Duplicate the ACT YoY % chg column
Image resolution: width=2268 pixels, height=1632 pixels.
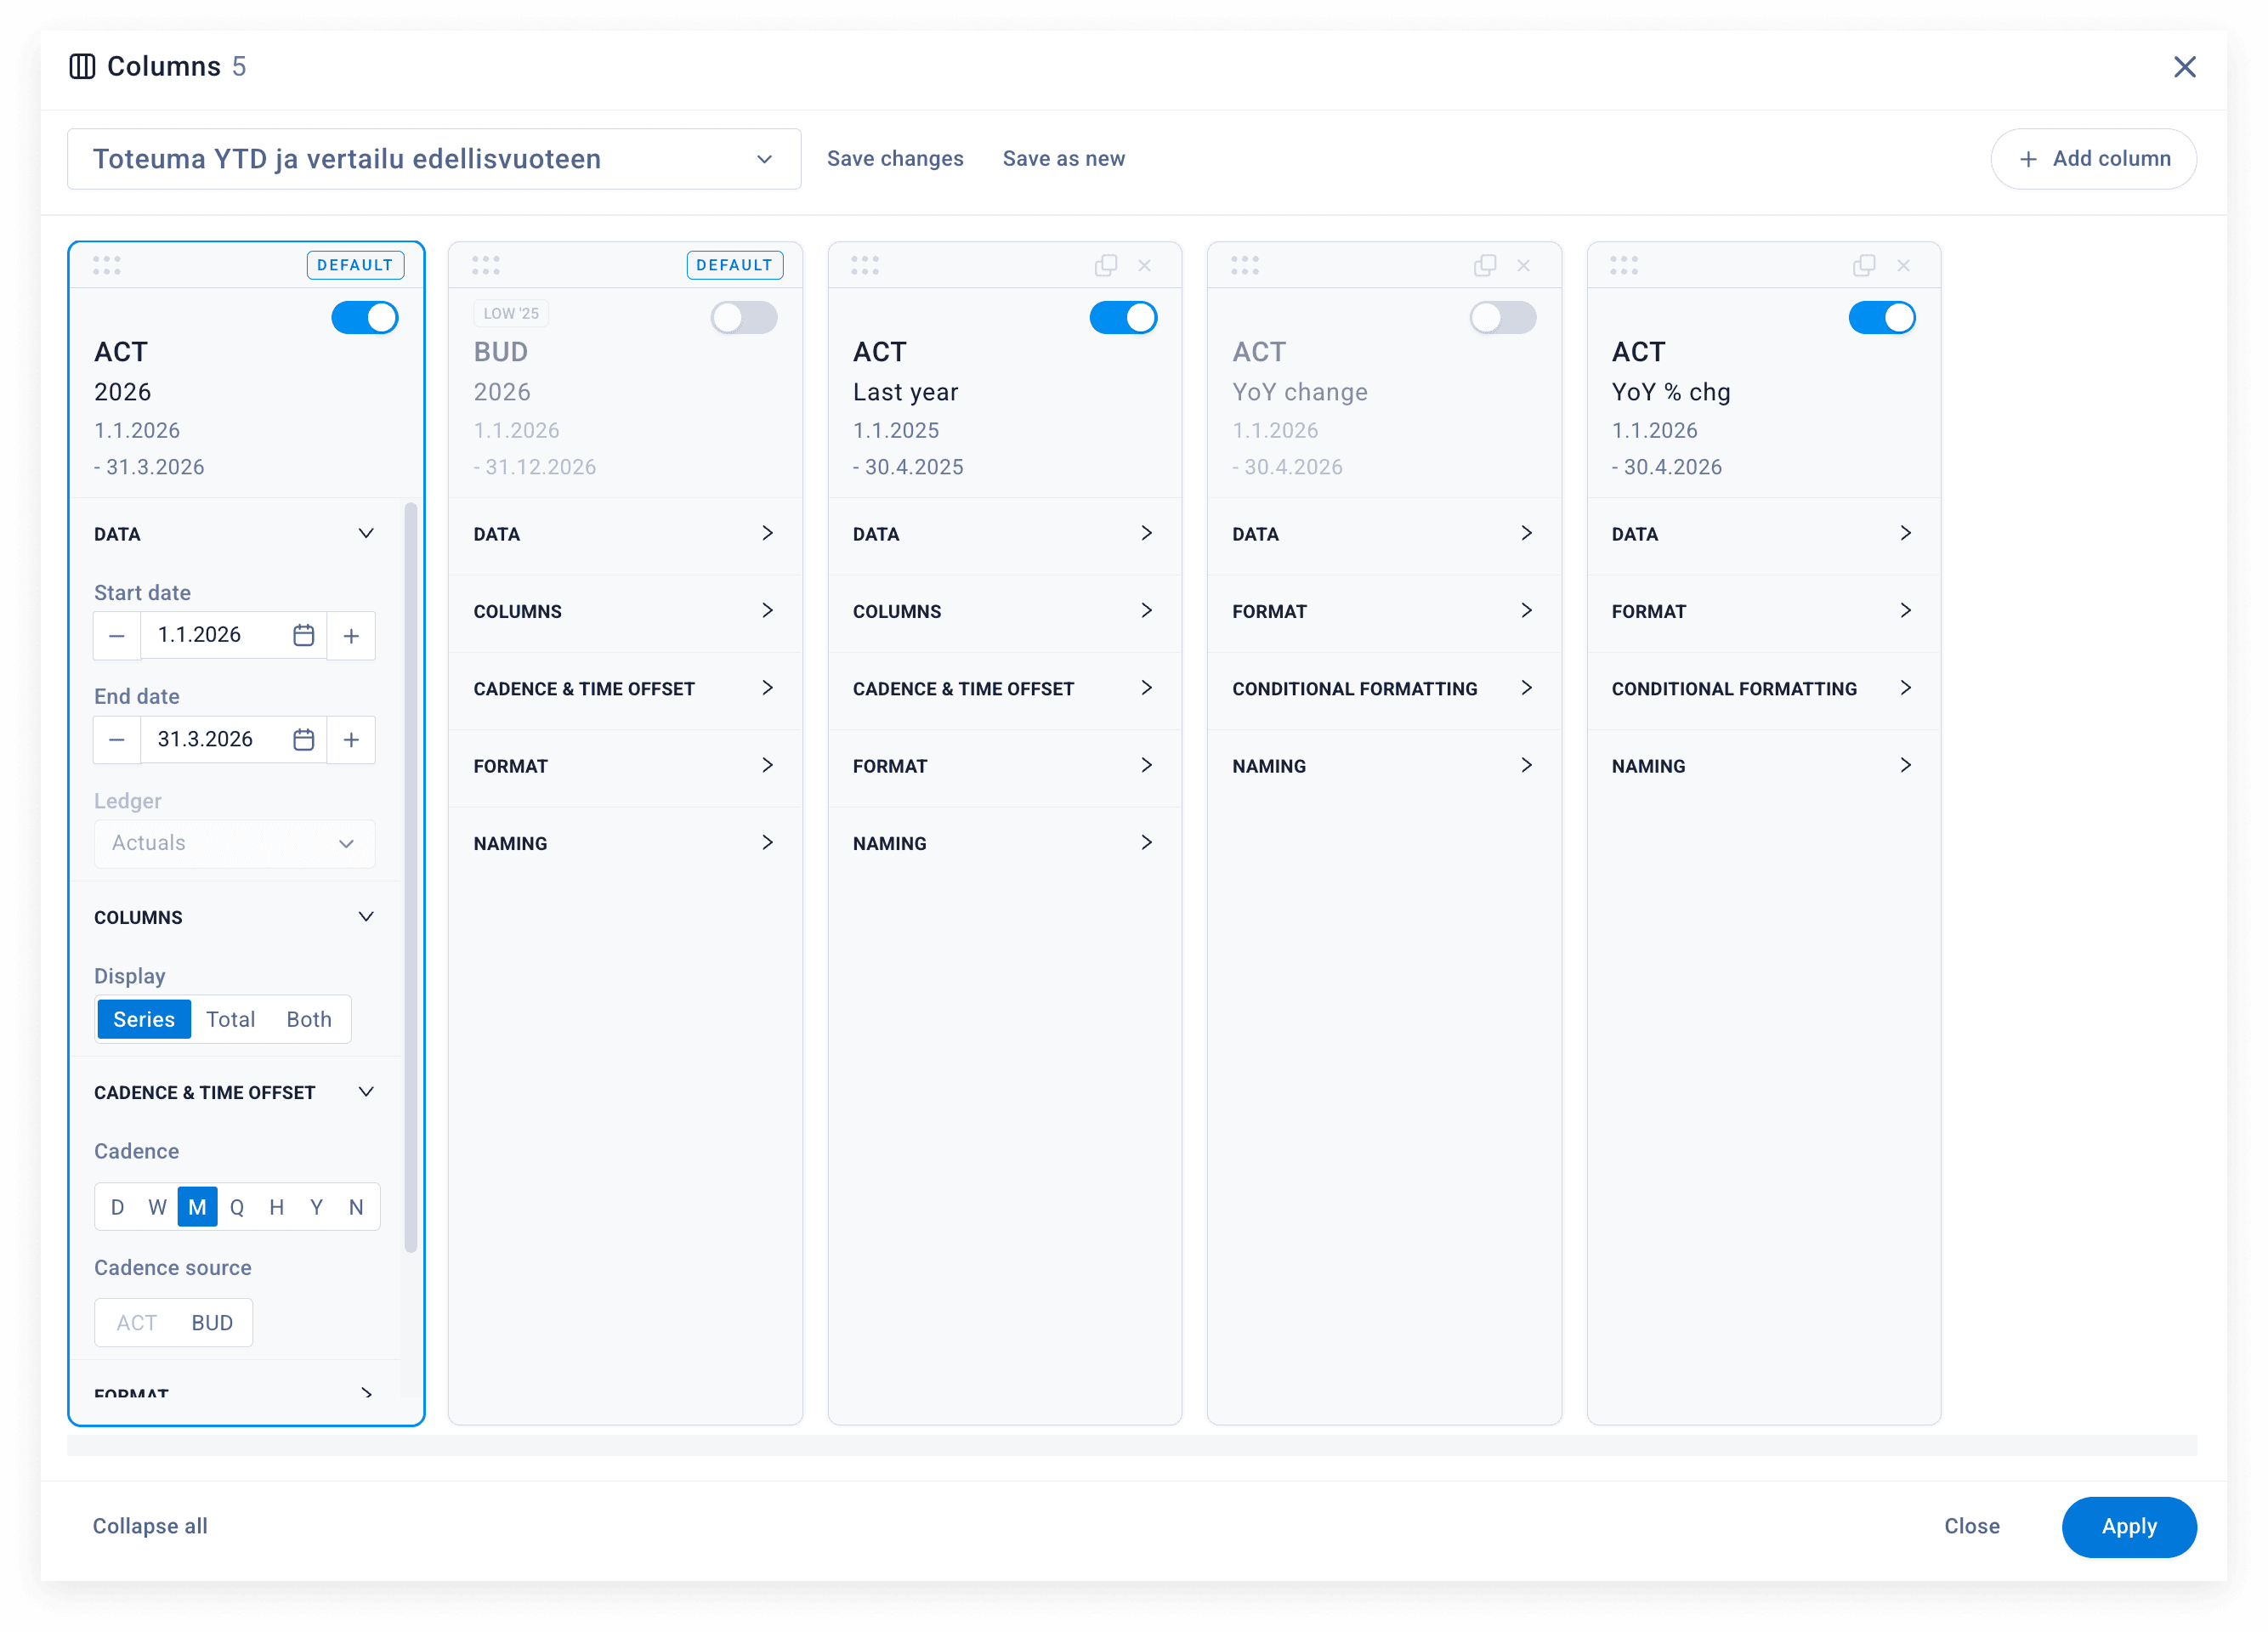tap(1863, 265)
